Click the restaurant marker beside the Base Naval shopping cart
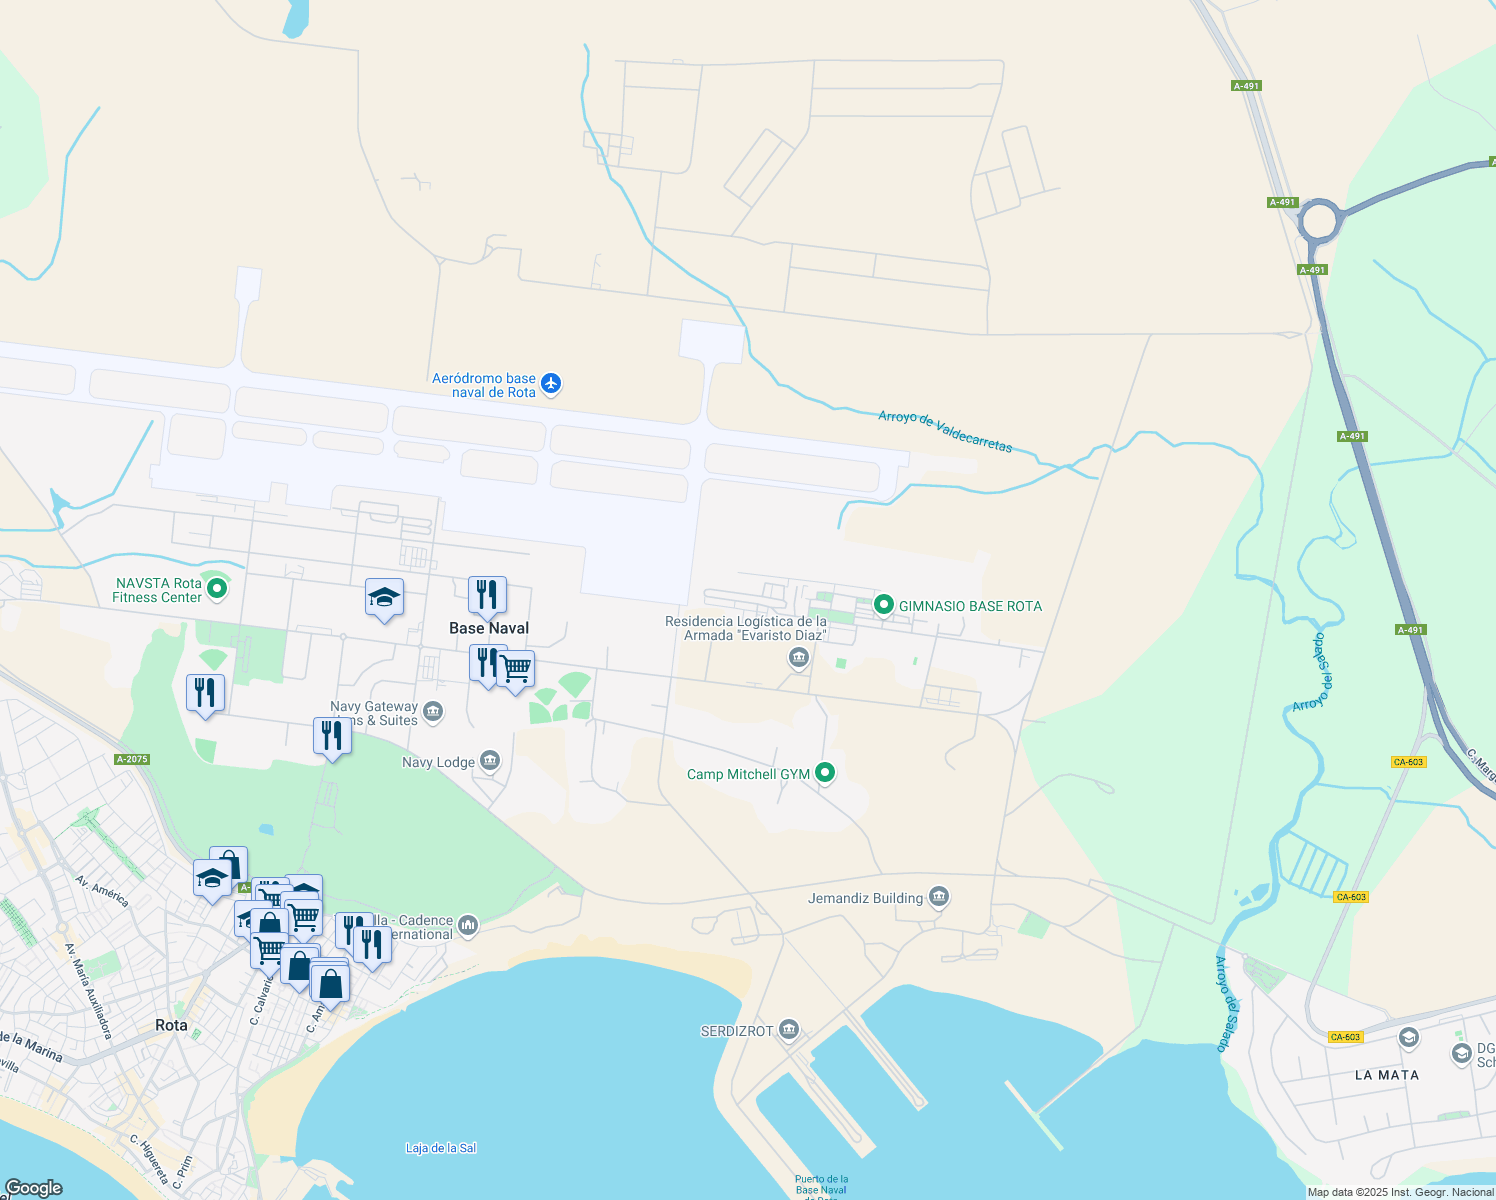This screenshot has width=1496, height=1200. (x=484, y=664)
